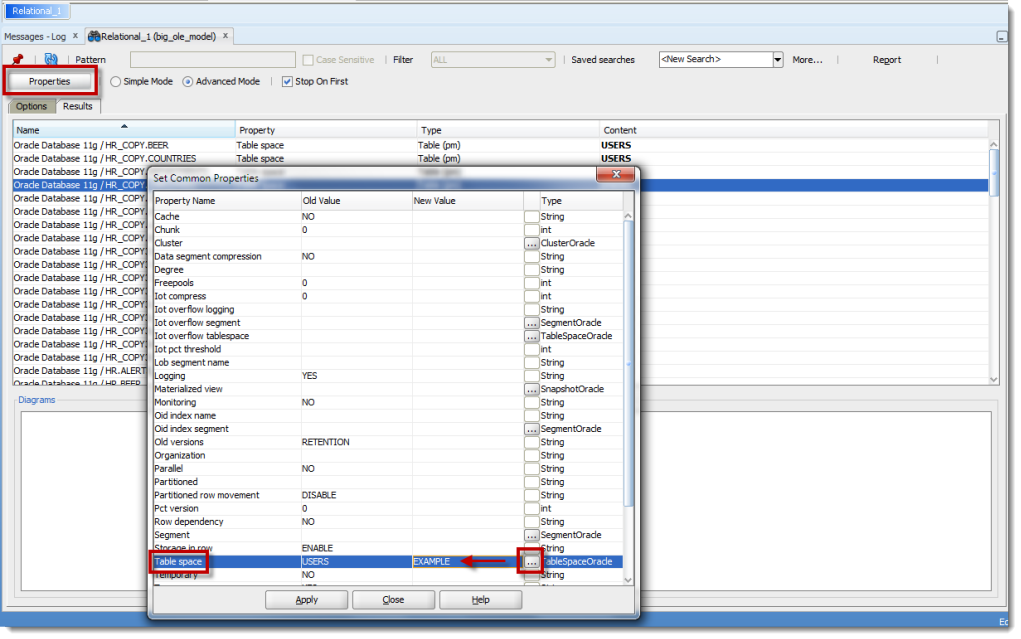The height and width of the screenshot is (639, 1021).
Task: Open the Materialized view browse ellipsis
Action: [x=533, y=389]
